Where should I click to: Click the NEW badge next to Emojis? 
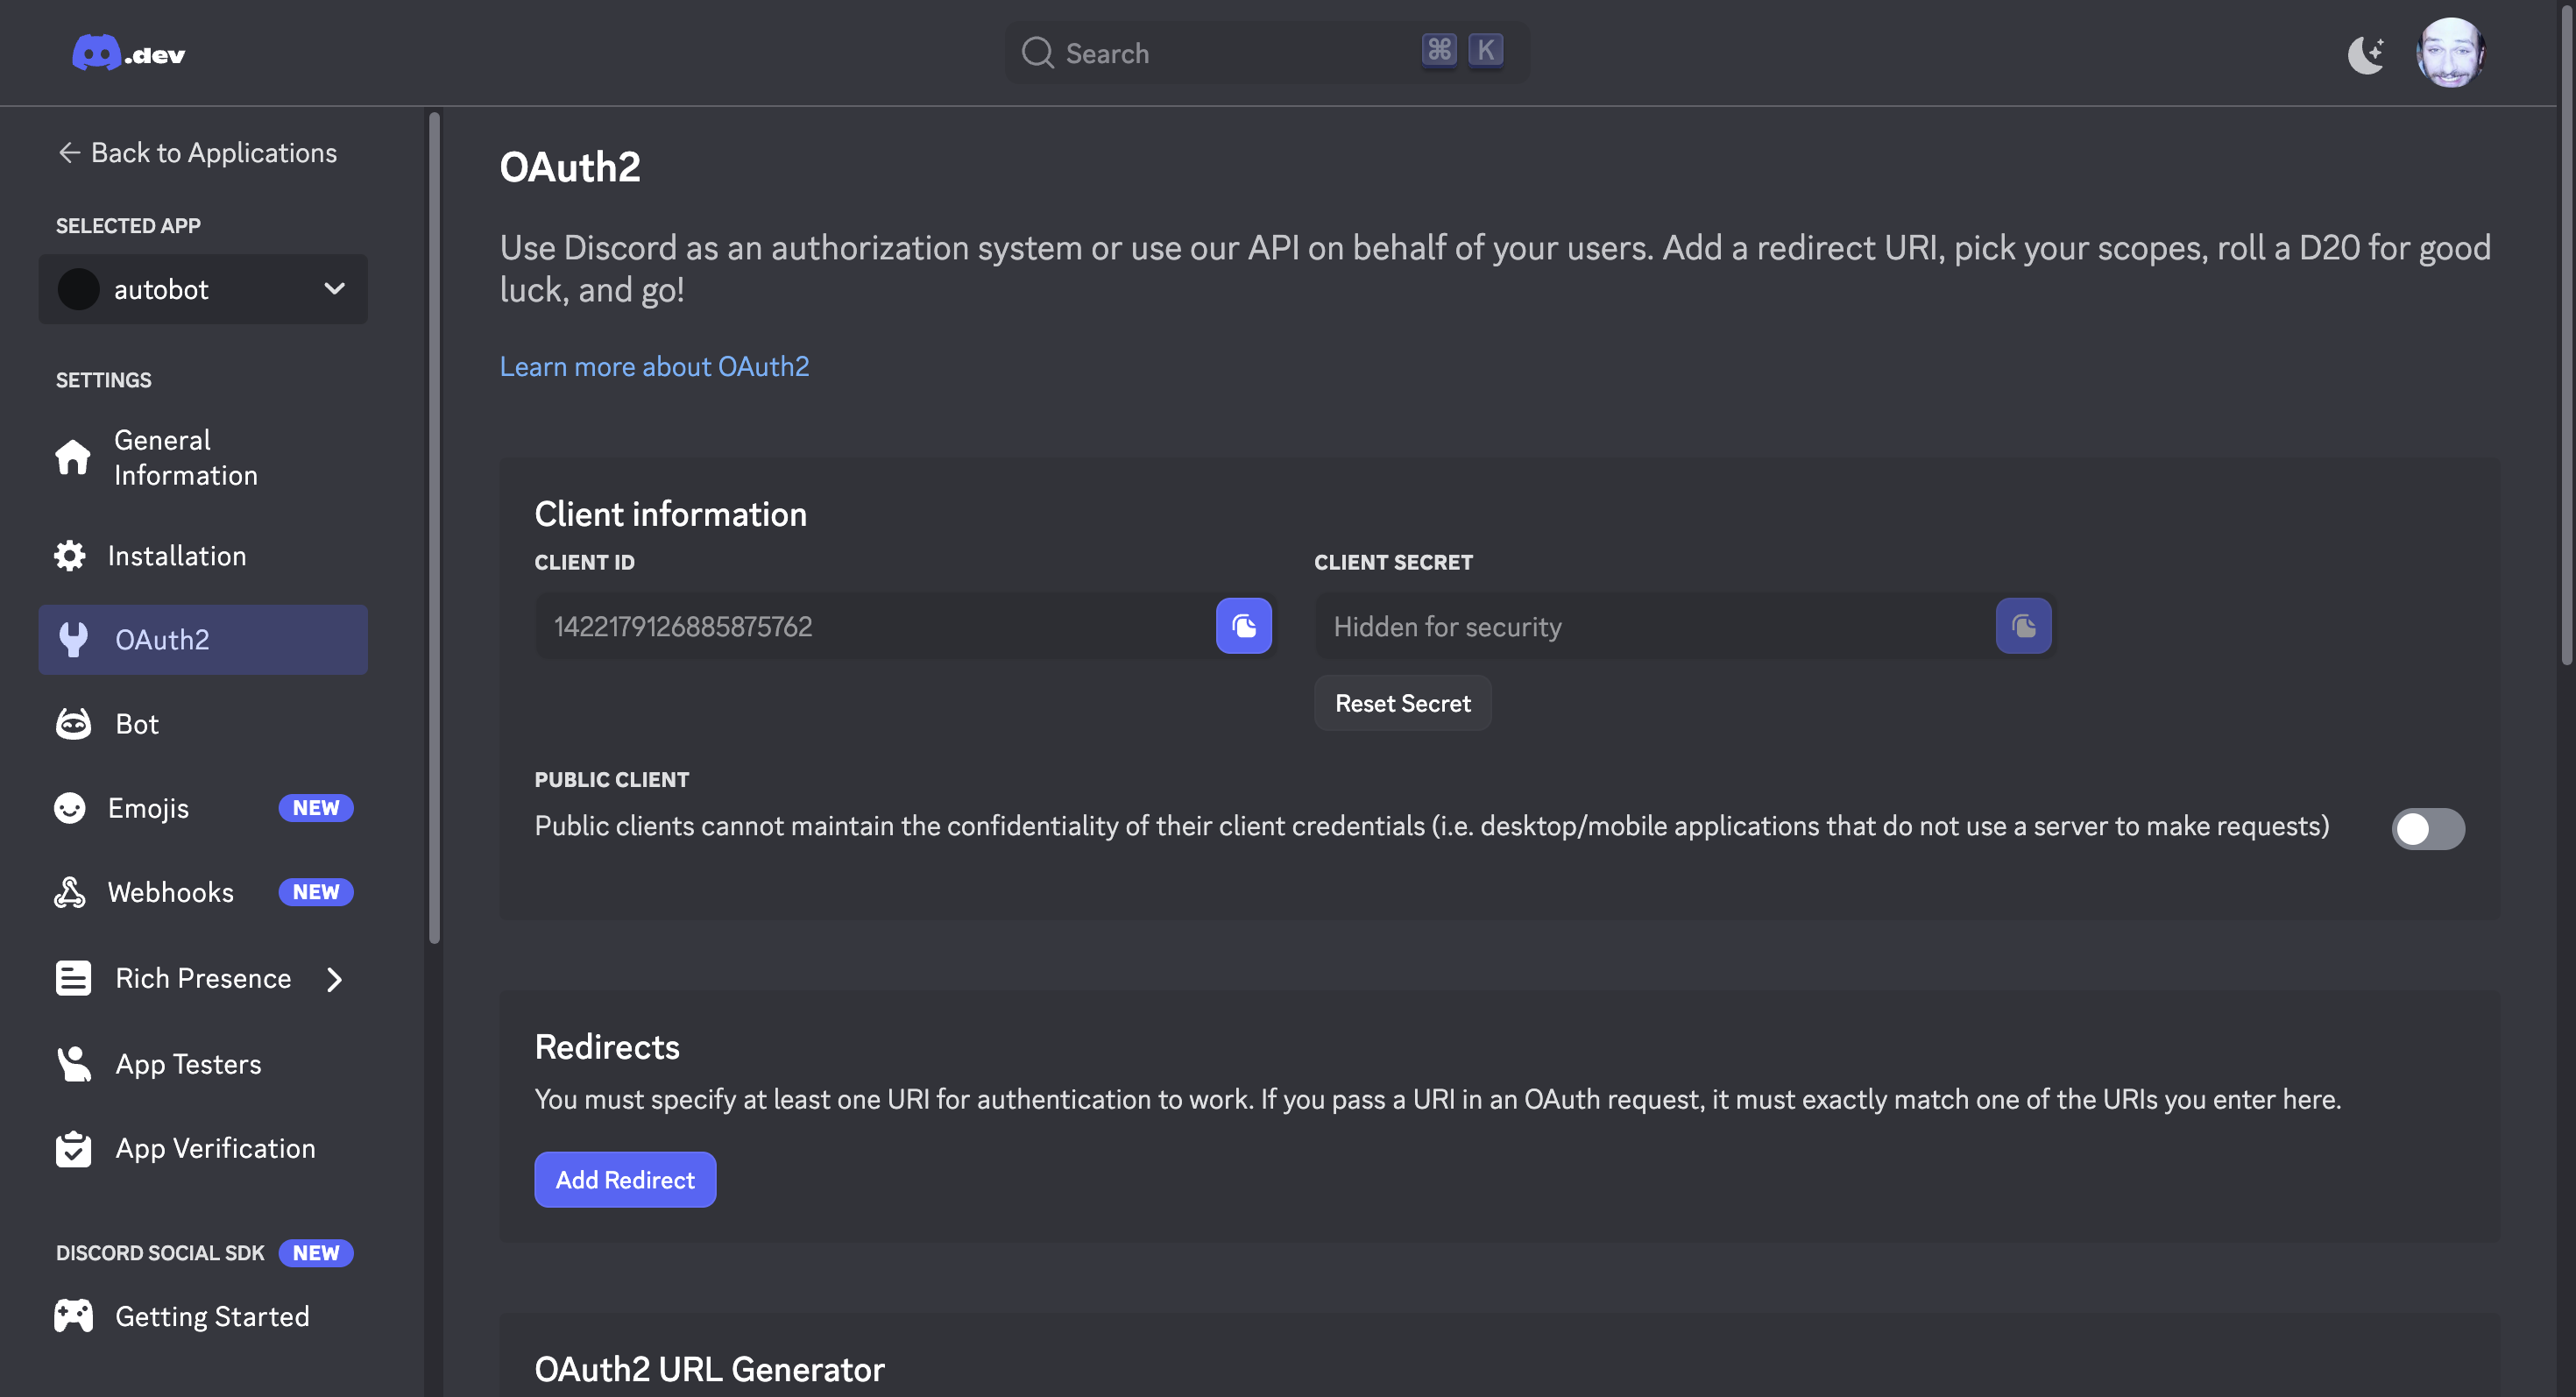pos(316,808)
